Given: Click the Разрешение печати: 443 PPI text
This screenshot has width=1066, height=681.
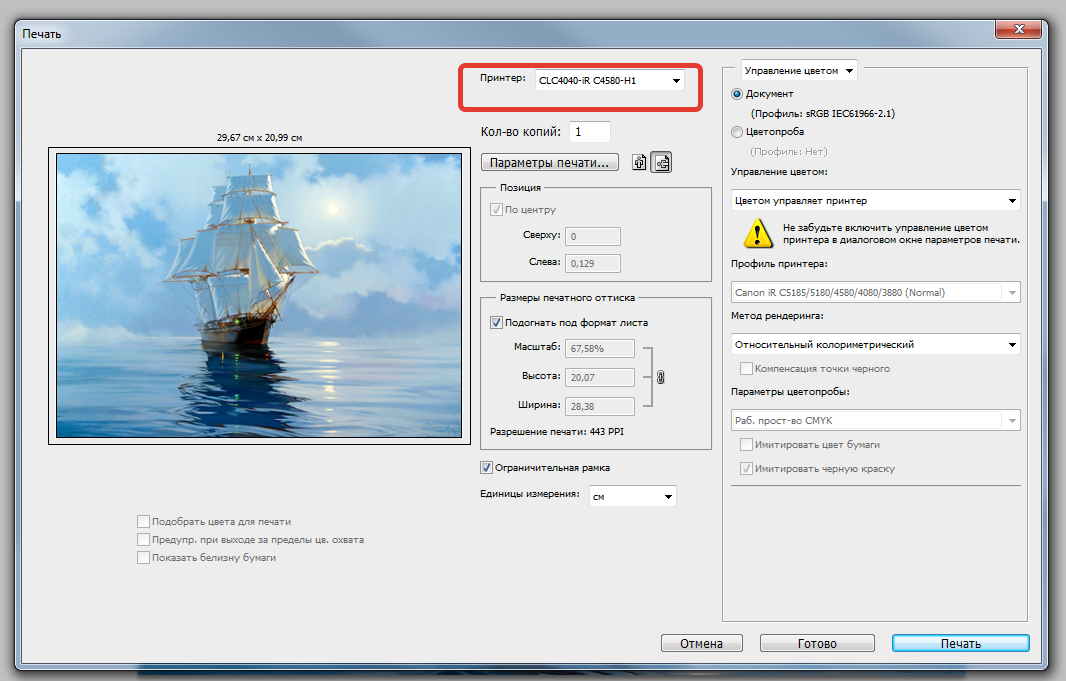Looking at the screenshot, I should (x=557, y=432).
